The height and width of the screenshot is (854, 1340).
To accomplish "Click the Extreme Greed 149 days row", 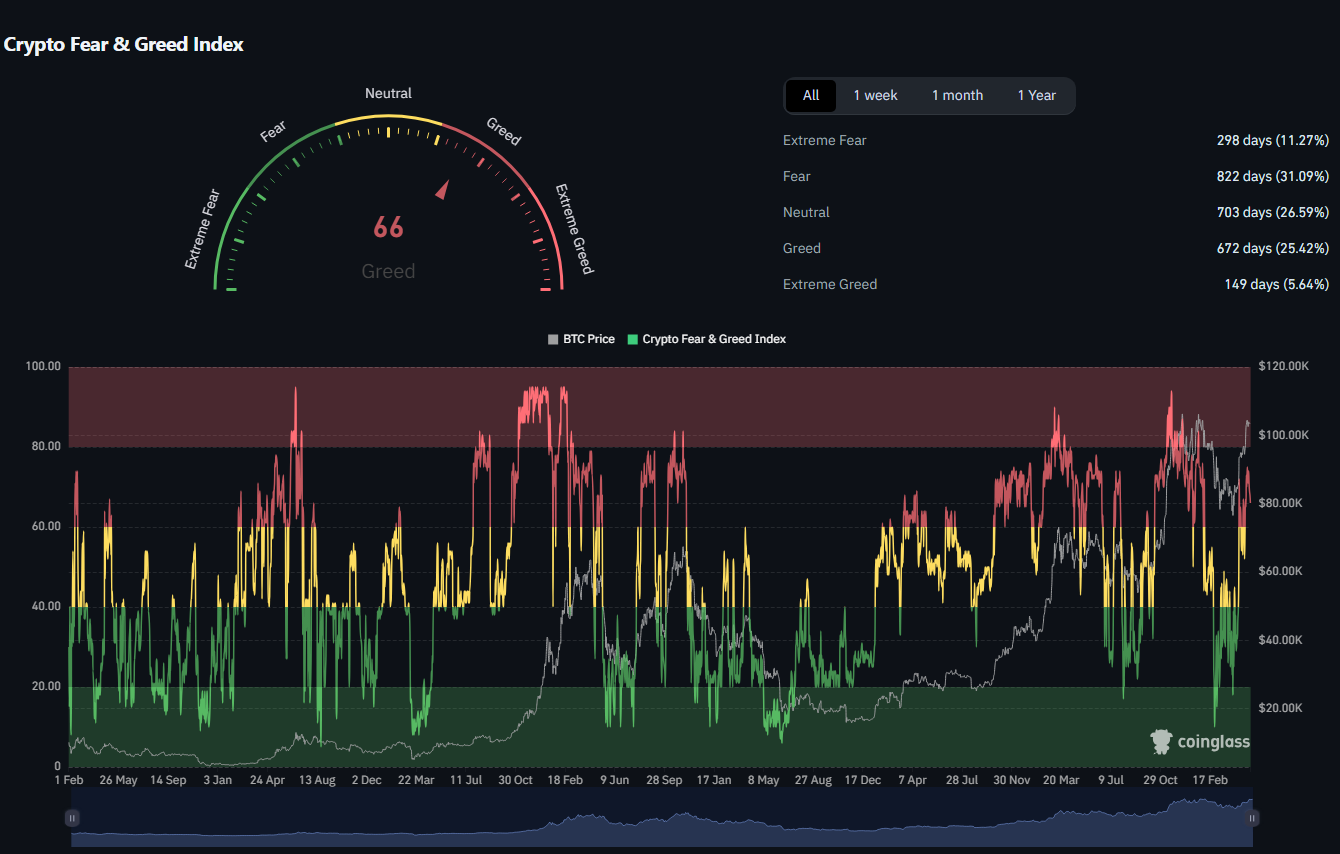I will point(1276,285).
